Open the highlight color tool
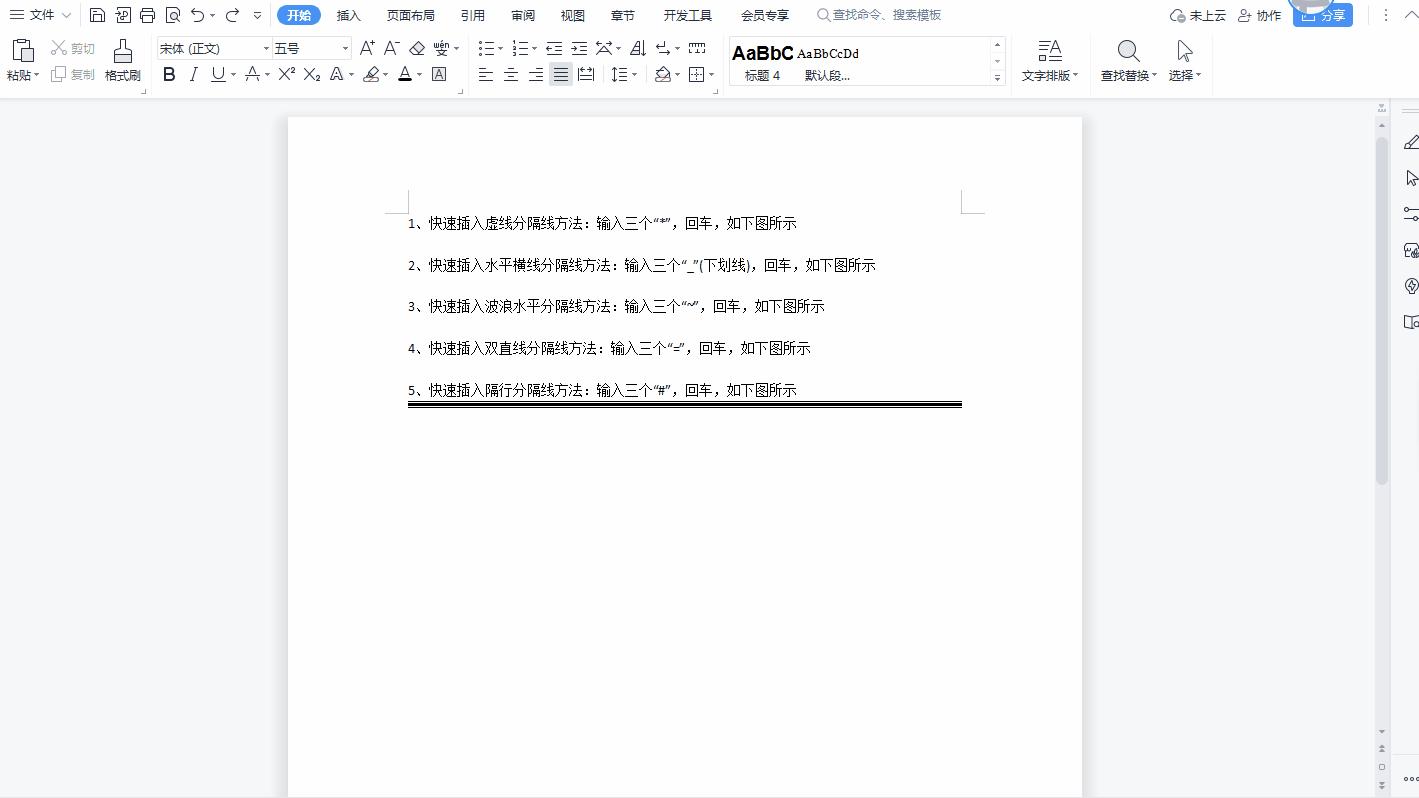 (373, 73)
